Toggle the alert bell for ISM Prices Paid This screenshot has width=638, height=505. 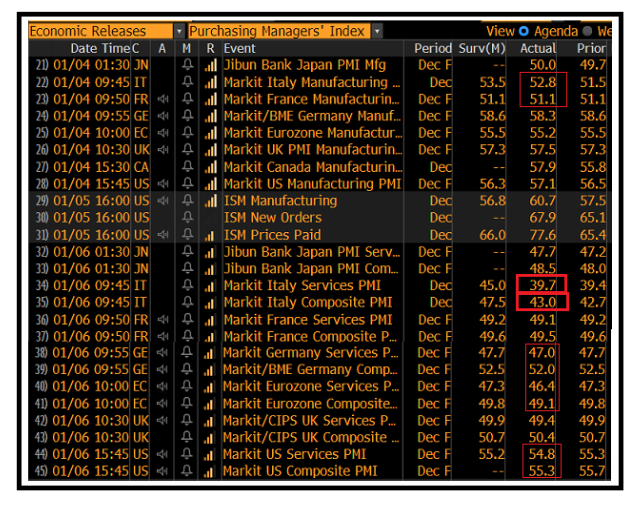coord(187,235)
